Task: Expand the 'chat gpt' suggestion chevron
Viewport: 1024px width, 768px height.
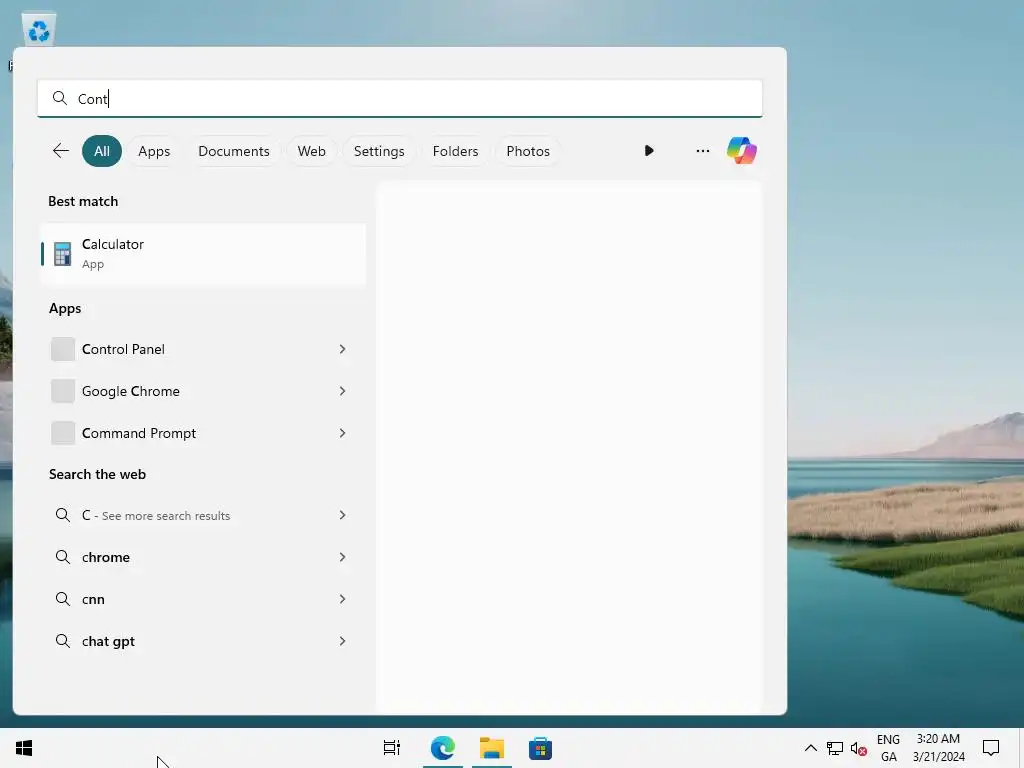Action: [342, 641]
